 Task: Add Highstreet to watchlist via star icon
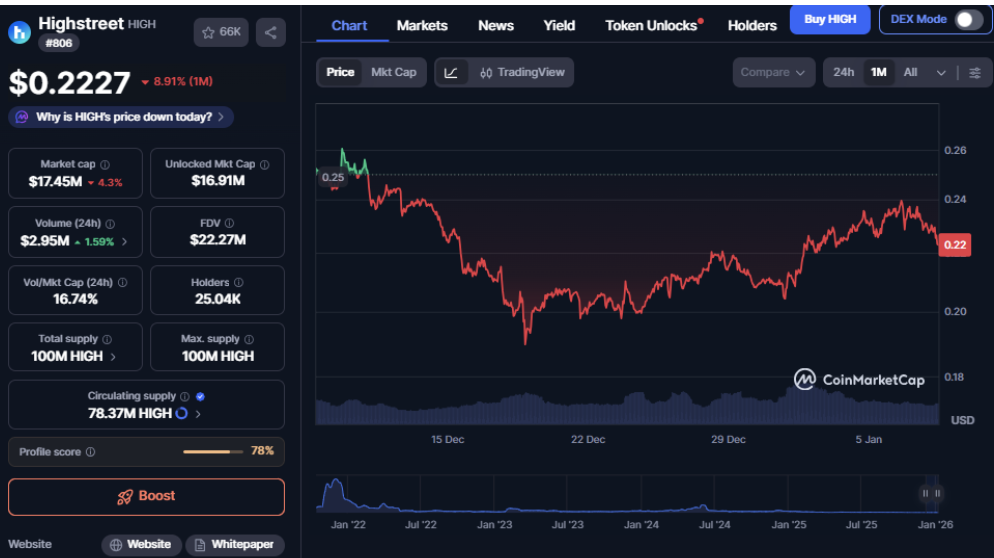click(x=221, y=33)
